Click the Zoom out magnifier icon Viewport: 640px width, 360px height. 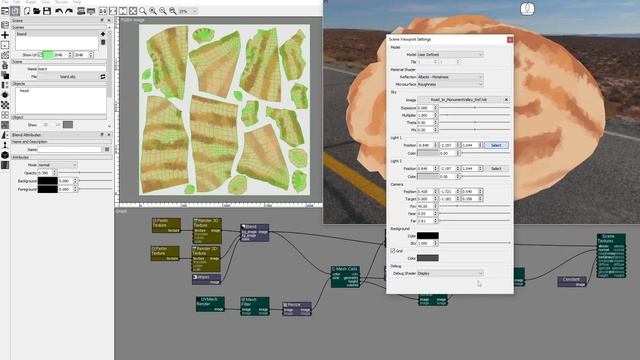click(x=163, y=11)
